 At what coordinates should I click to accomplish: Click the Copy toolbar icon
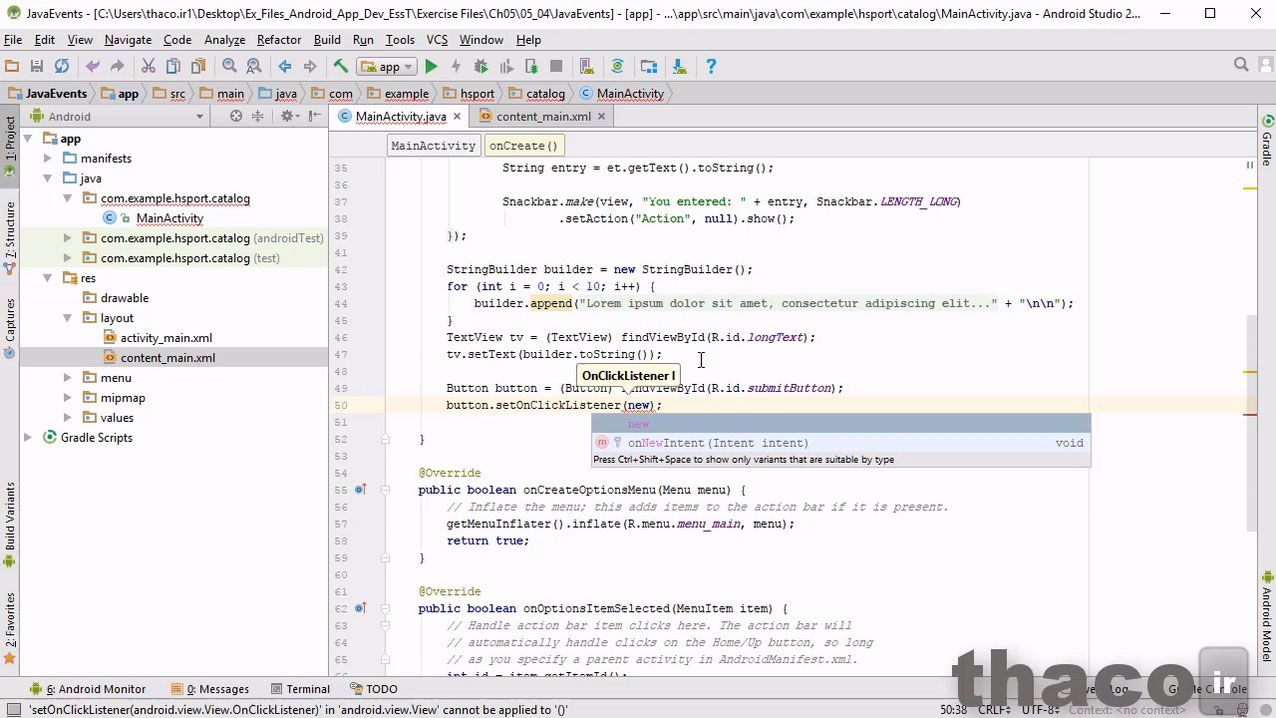click(x=173, y=66)
